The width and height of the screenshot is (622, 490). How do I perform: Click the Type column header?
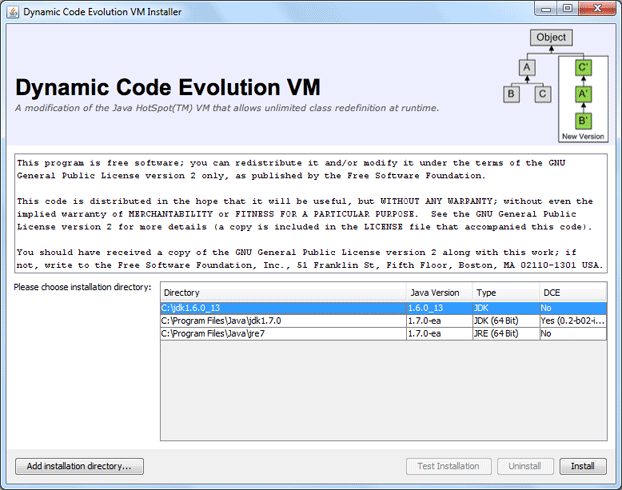[x=506, y=293]
